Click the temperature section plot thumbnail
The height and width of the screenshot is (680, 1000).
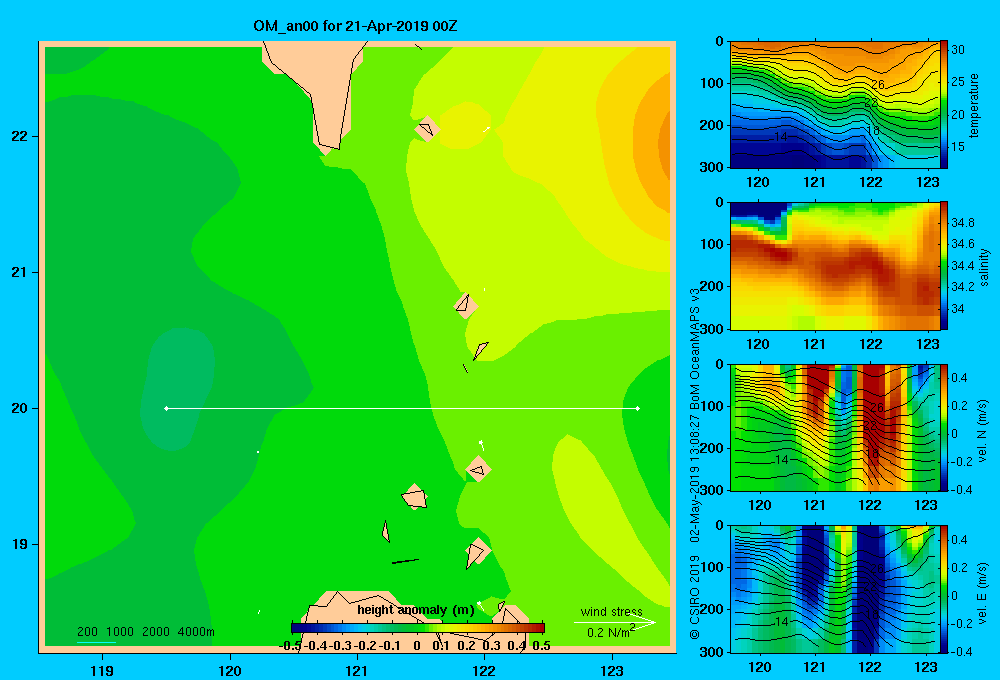[x=834, y=105]
